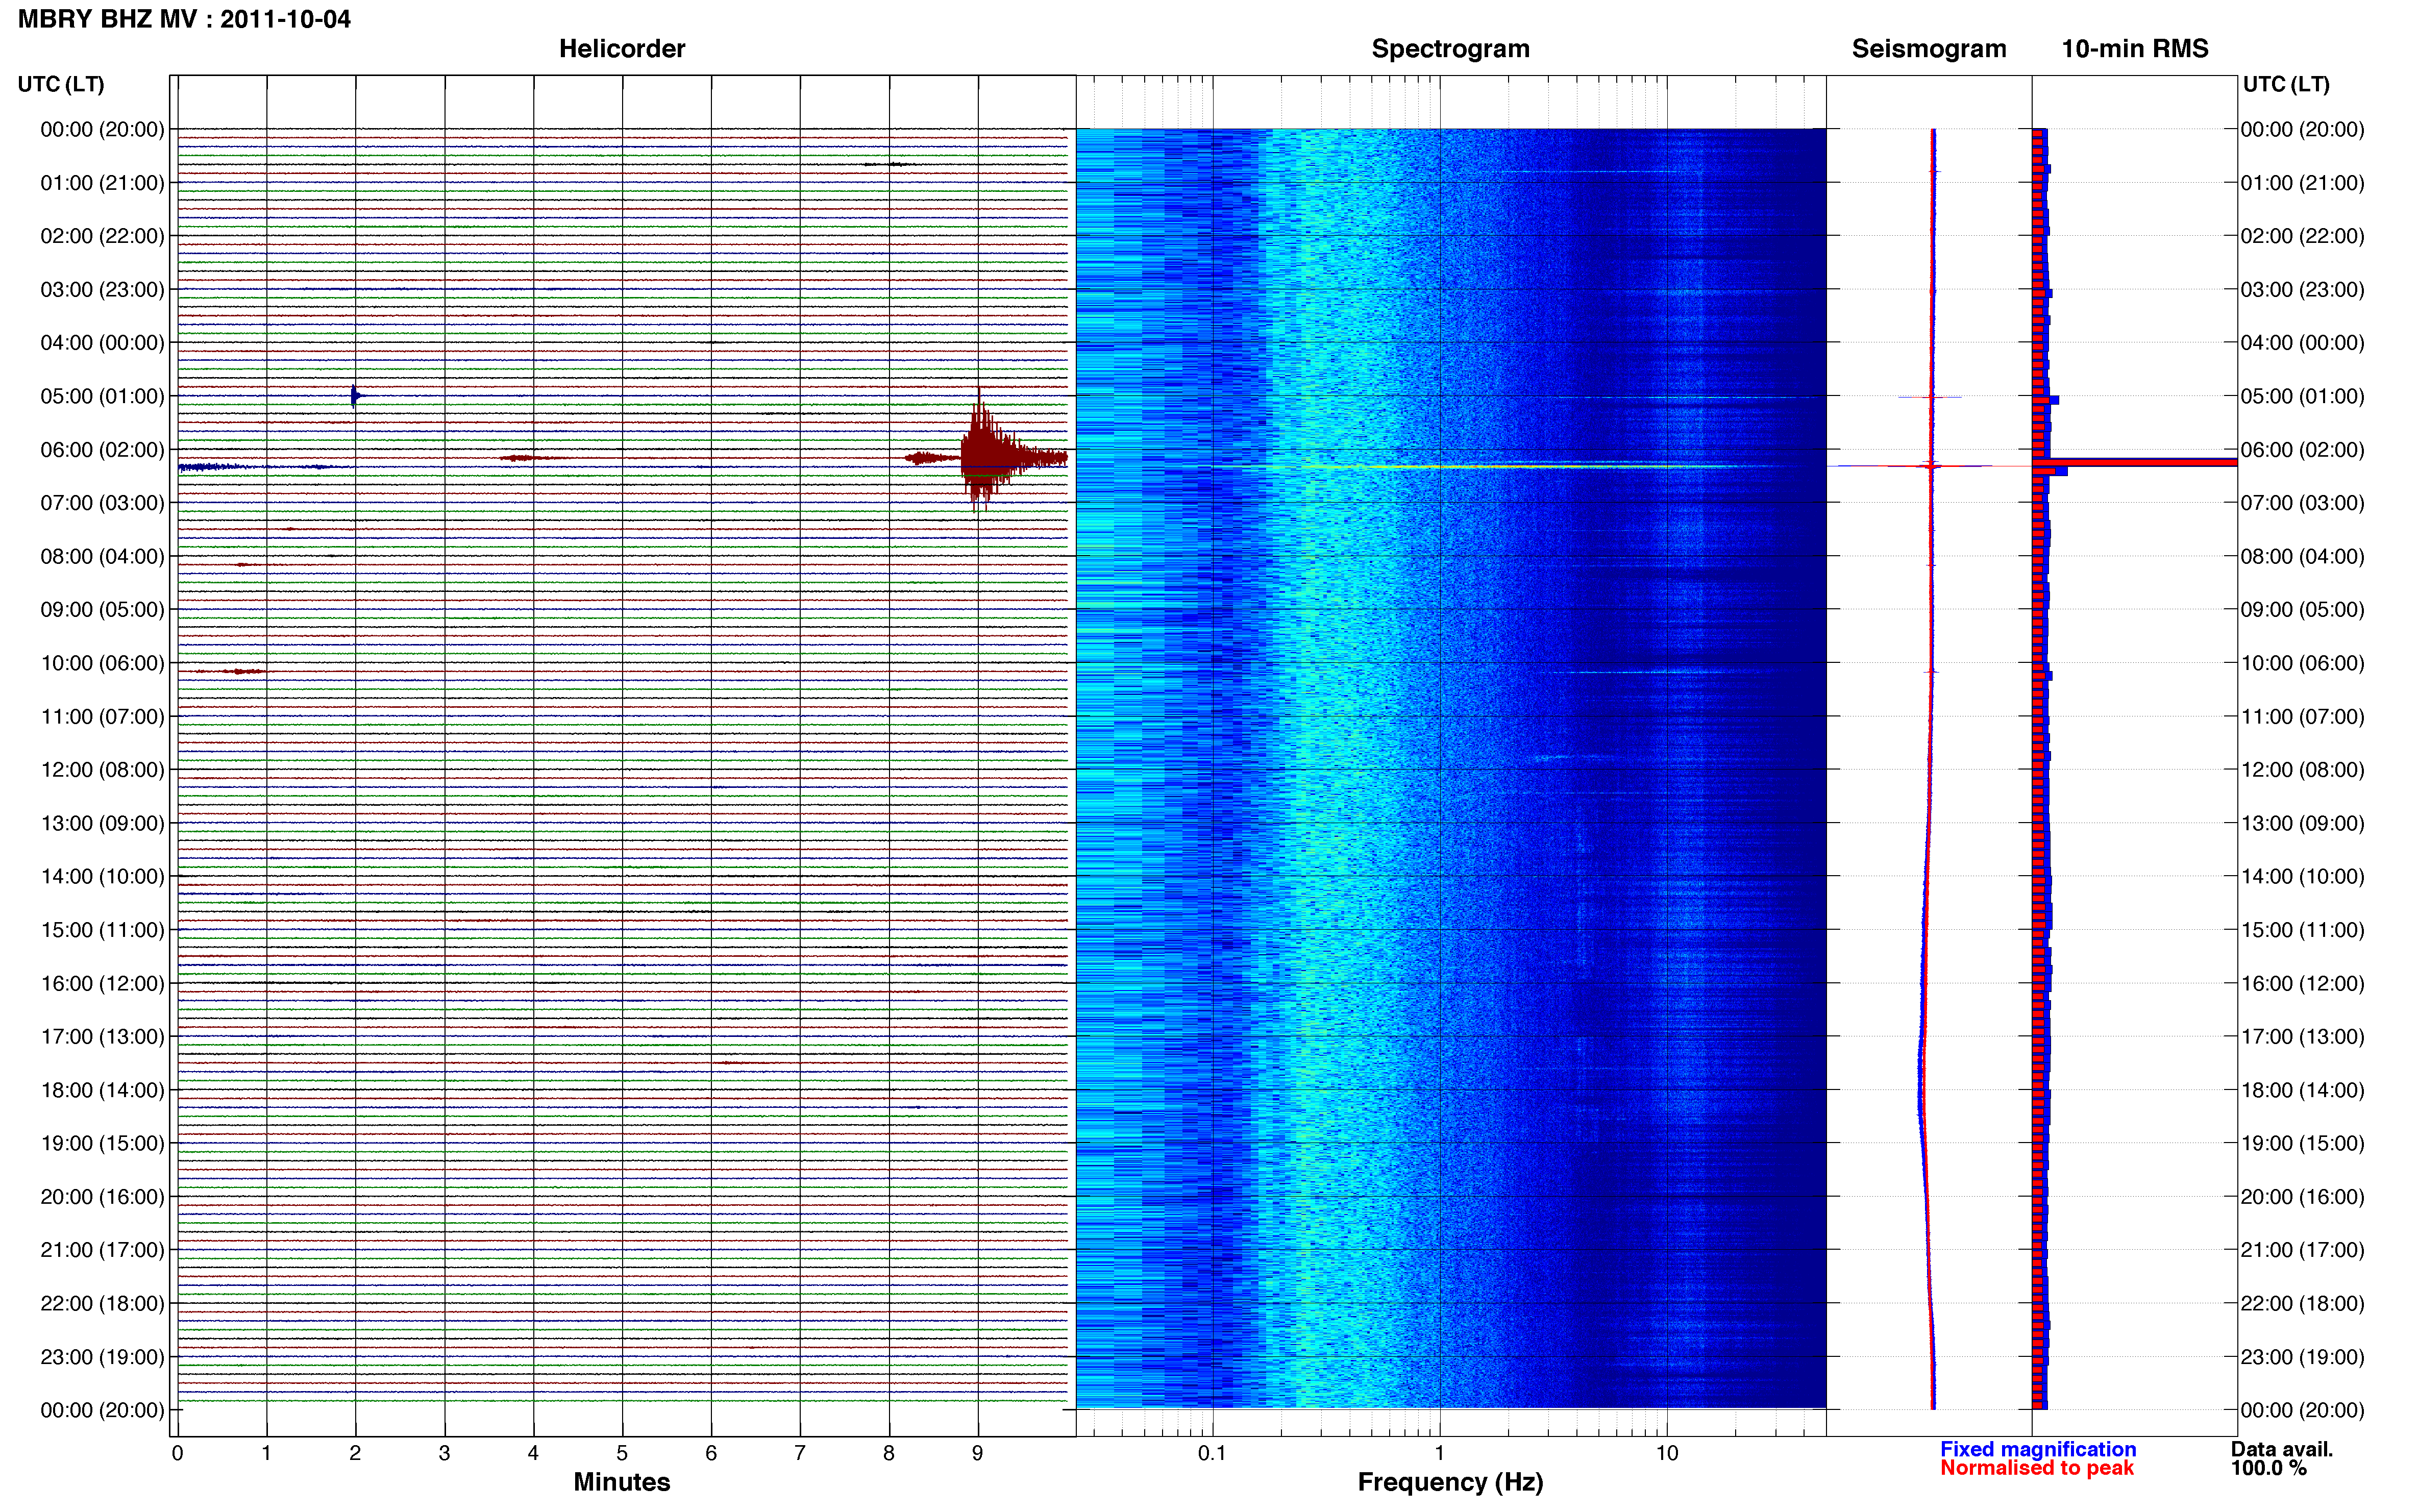Screen dimensions: 2419x1512
Task: Select left axis label '07:00 (03:00)'
Action: click(102, 503)
